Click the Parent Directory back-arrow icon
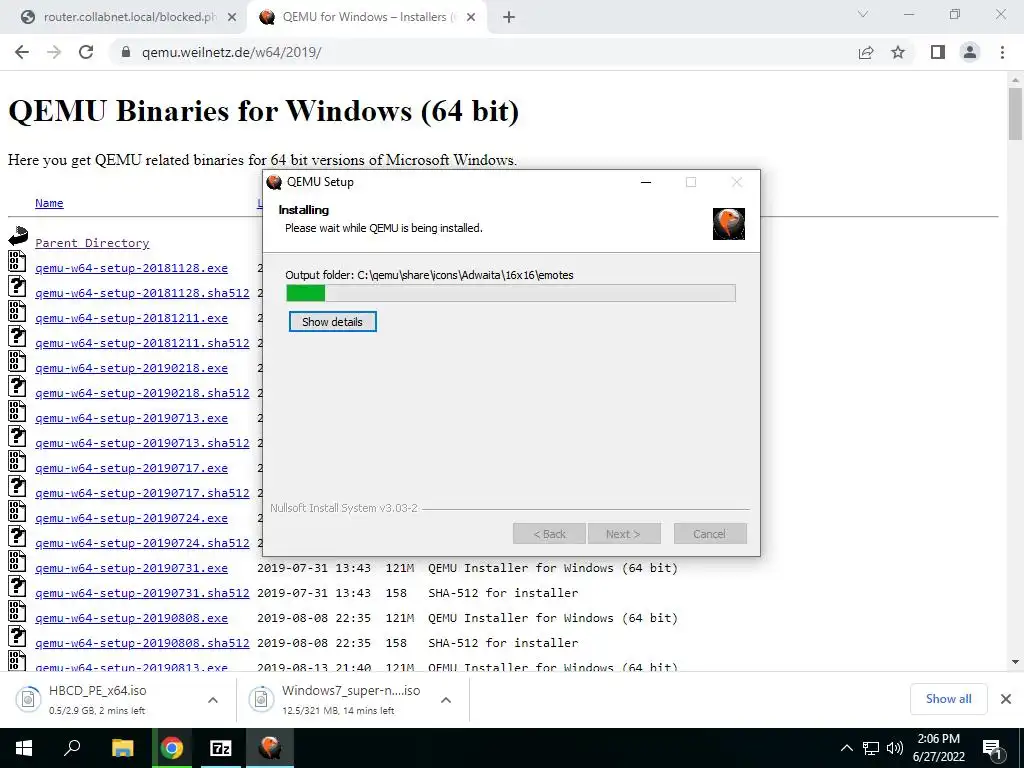 [18, 236]
